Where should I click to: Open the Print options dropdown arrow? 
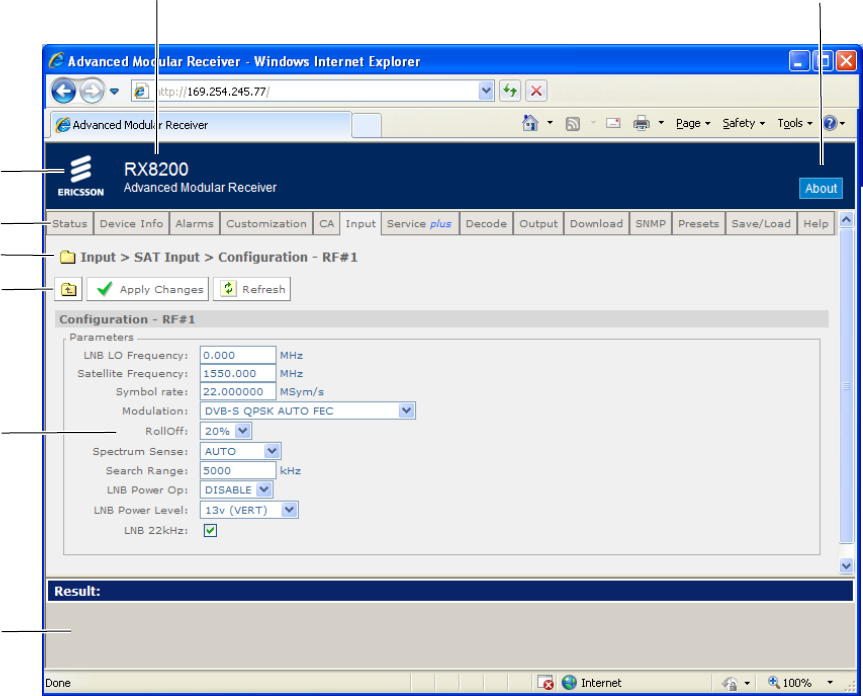click(661, 123)
